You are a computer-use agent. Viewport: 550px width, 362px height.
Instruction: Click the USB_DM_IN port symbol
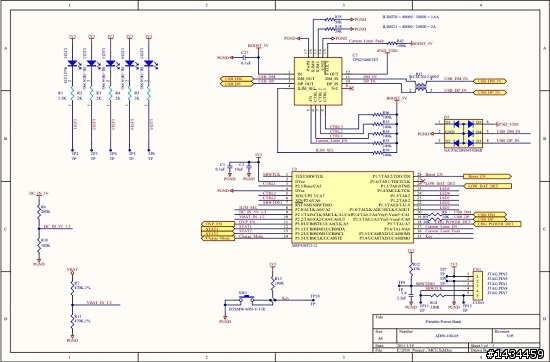tap(490, 81)
